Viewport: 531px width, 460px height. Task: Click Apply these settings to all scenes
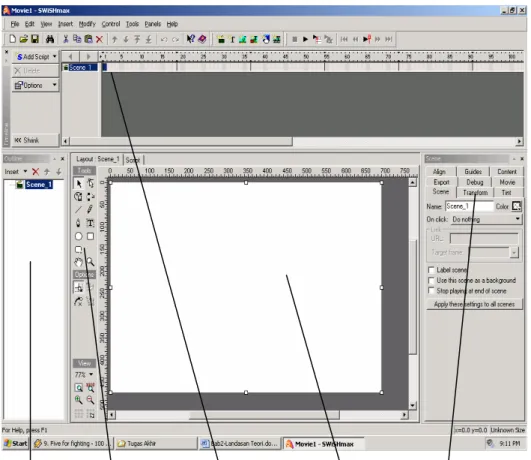tap(474, 304)
